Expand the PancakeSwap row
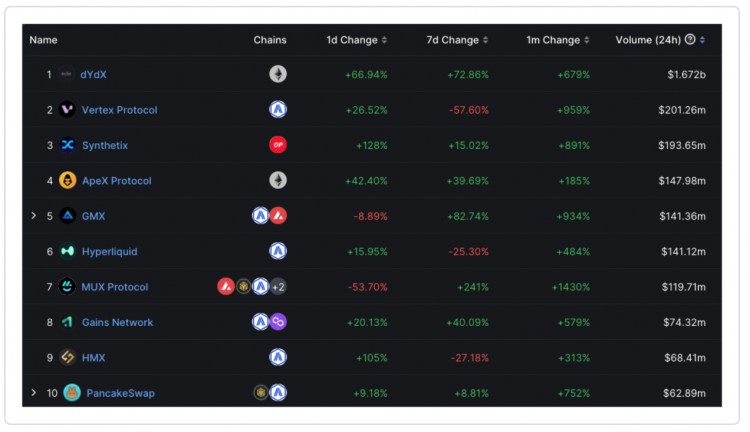Image resolution: width=750 pixels, height=432 pixels. pyautogui.click(x=33, y=393)
